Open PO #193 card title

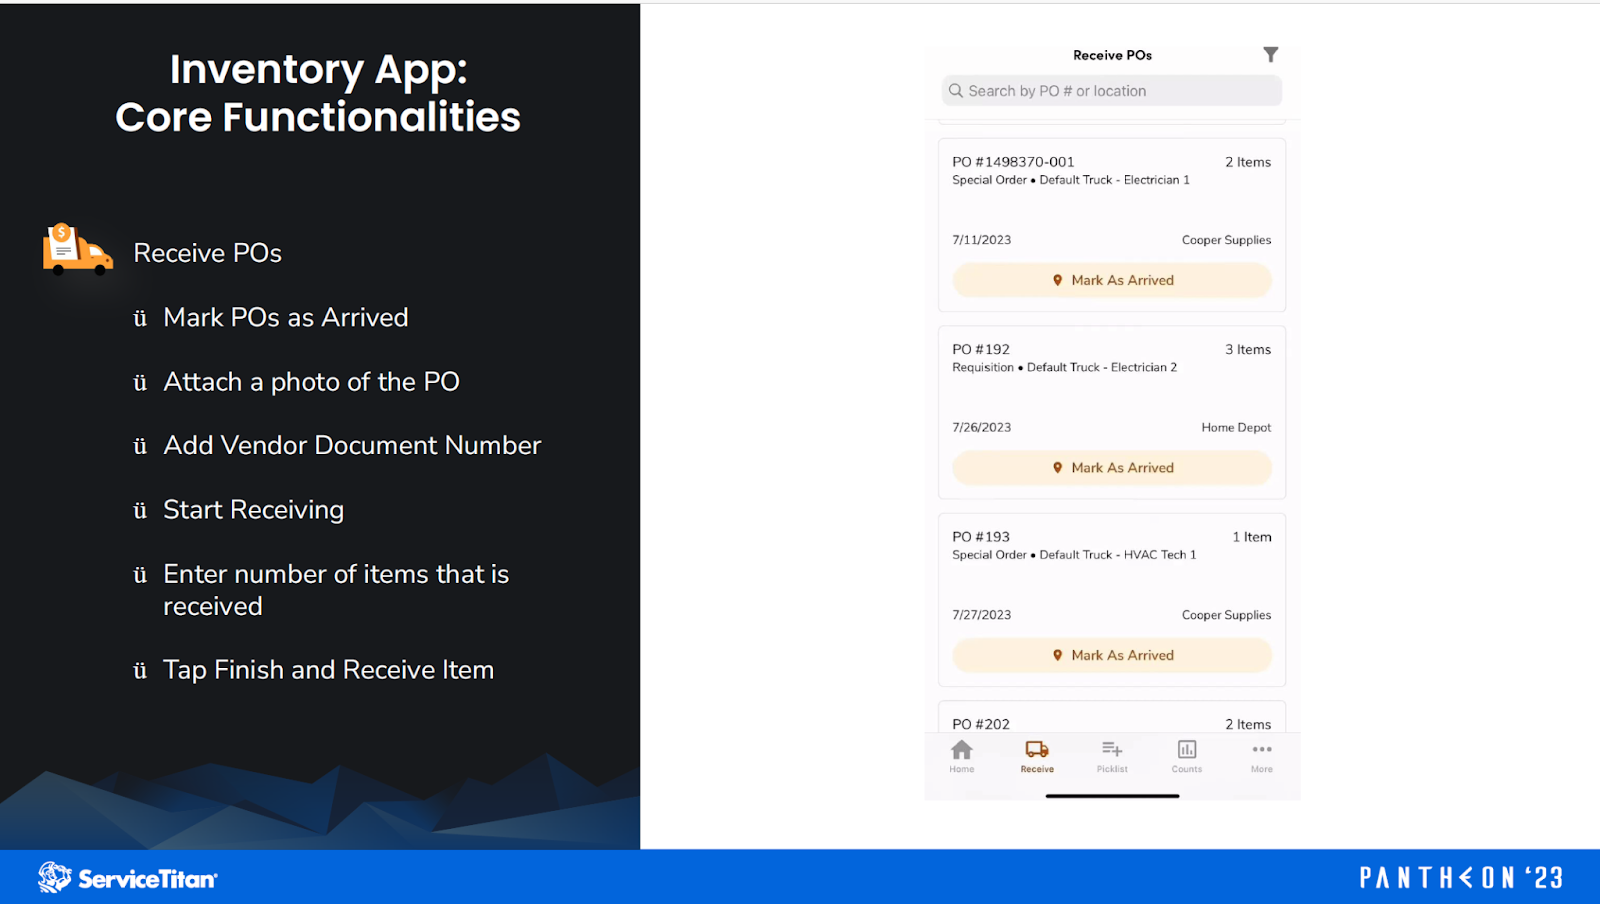(x=981, y=537)
